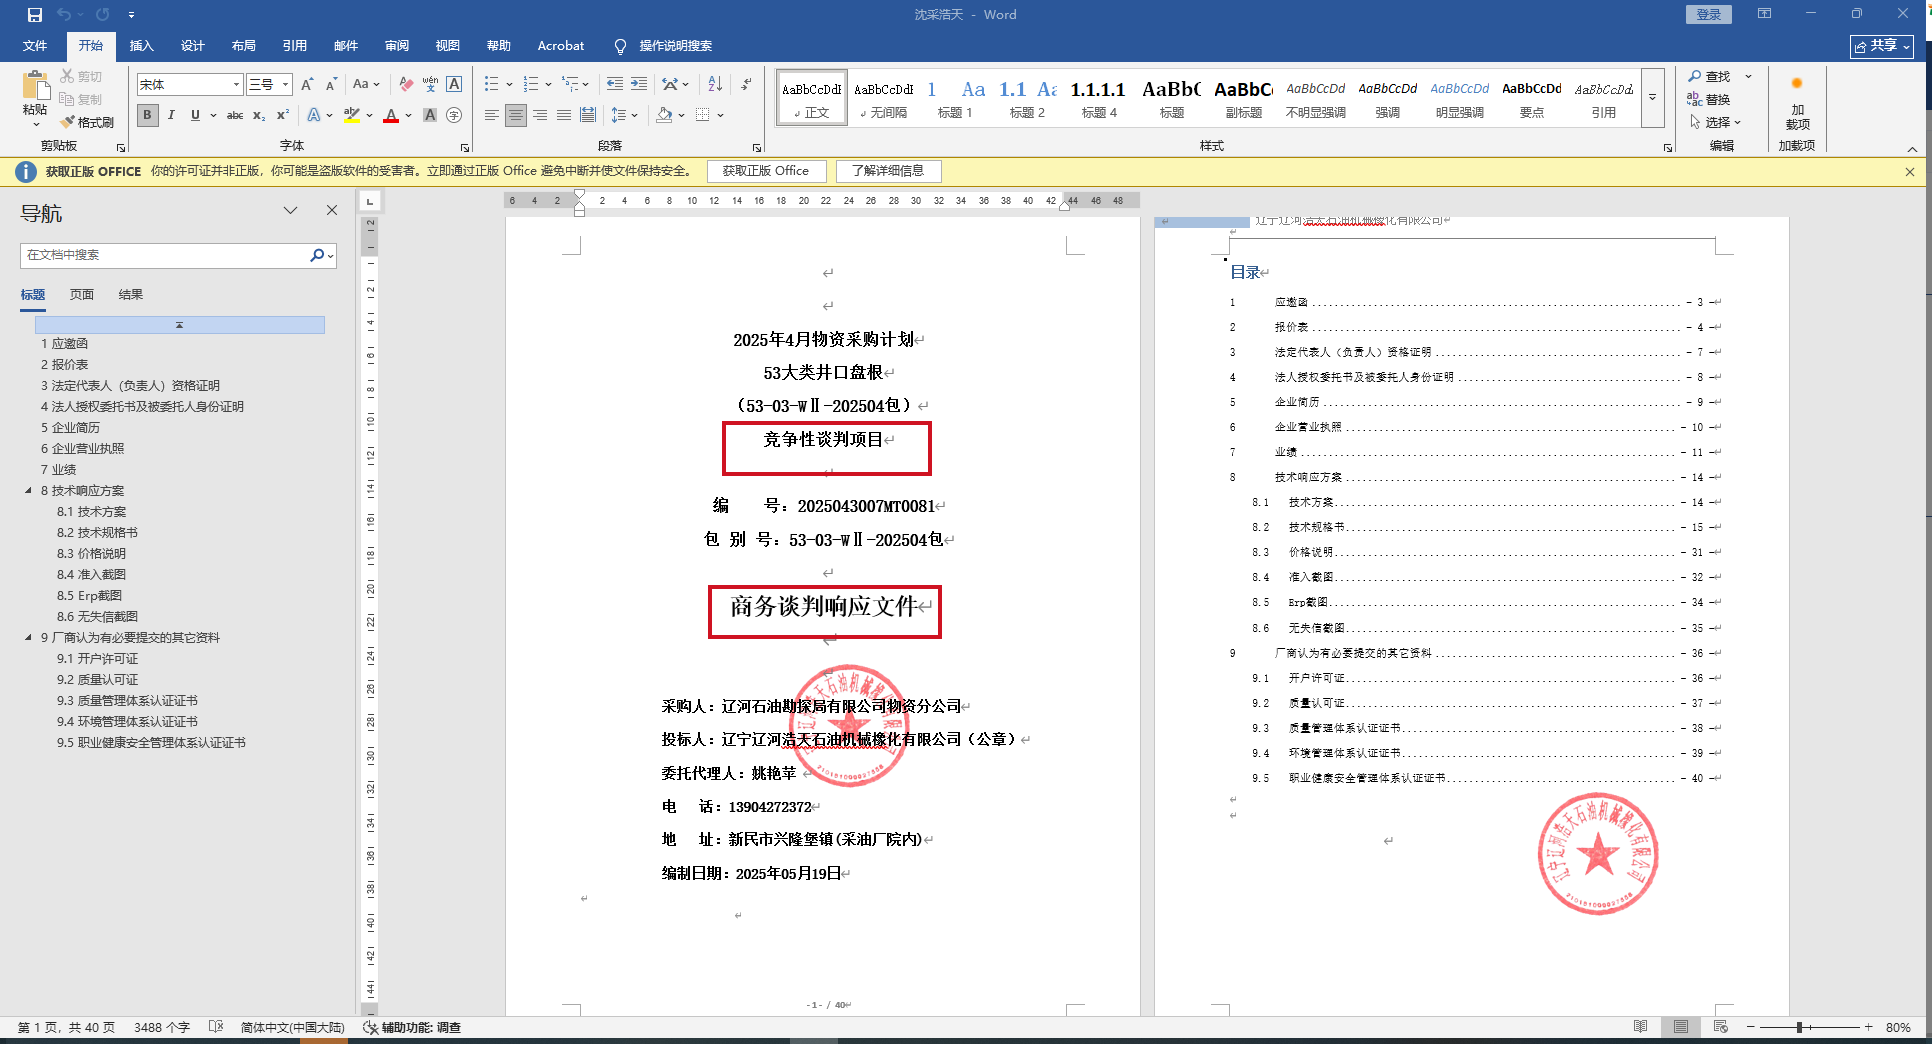Open underline style dropdown arrow

[213, 115]
